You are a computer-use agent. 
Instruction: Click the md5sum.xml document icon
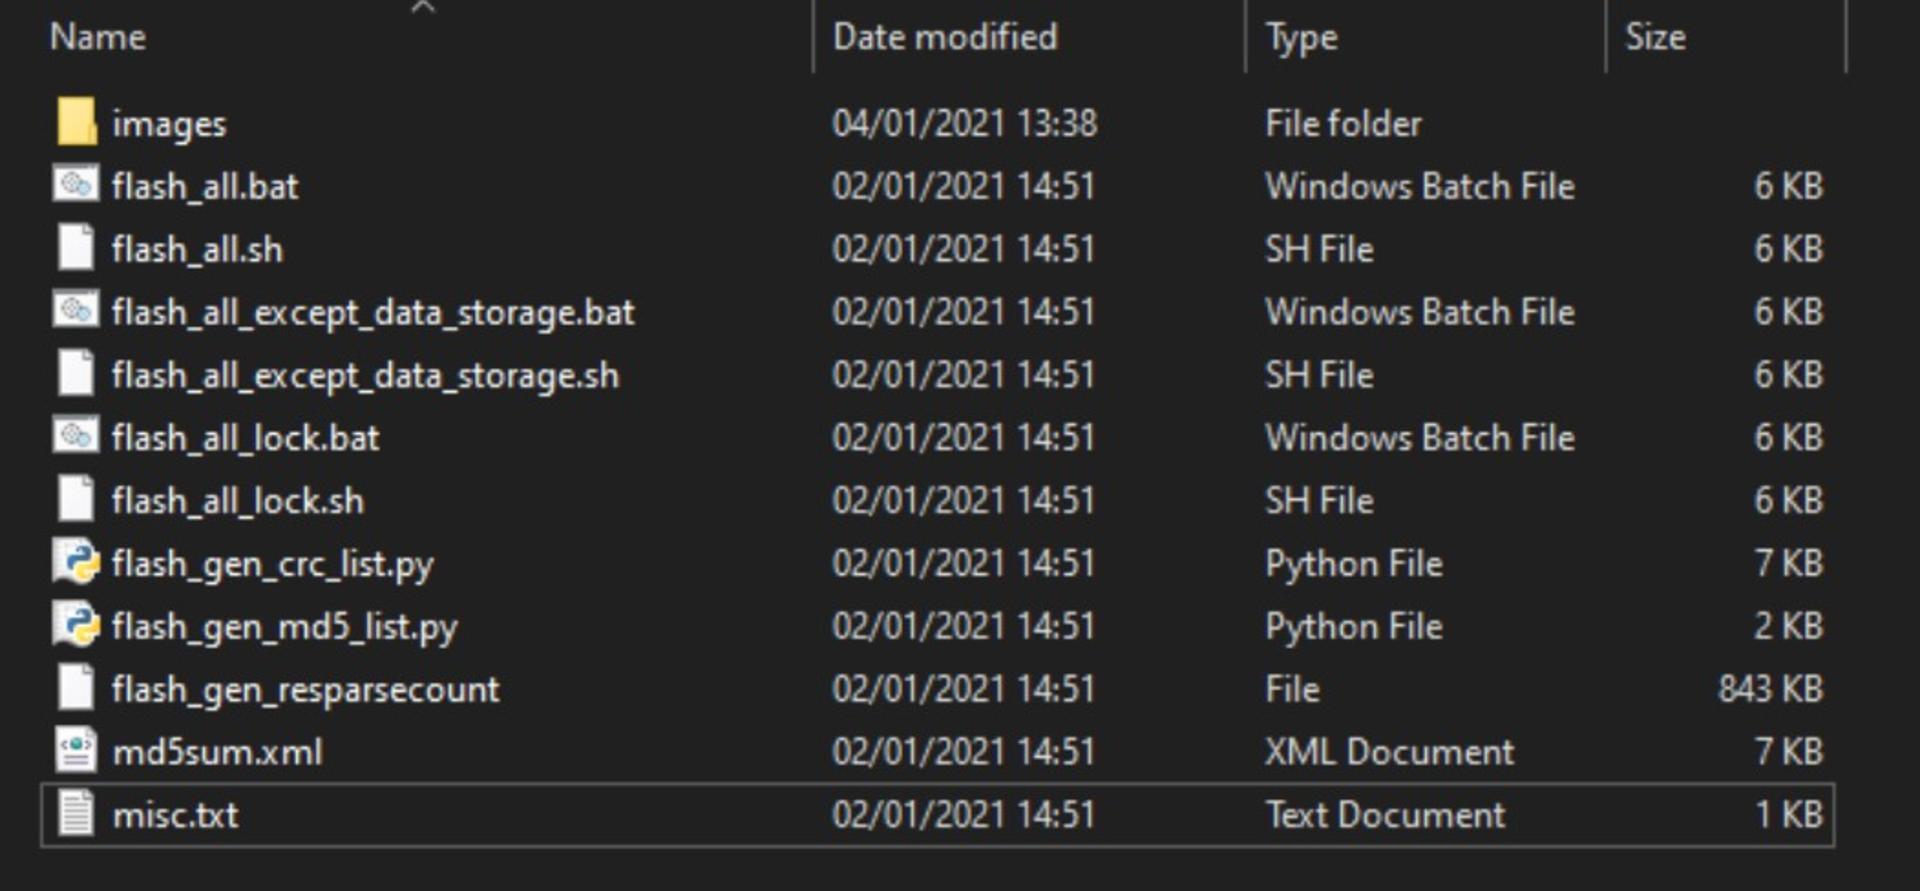[x=77, y=751]
